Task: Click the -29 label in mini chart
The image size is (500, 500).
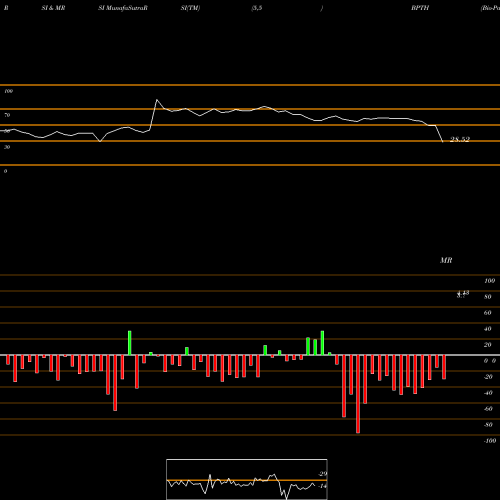Action: pos(322,474)
